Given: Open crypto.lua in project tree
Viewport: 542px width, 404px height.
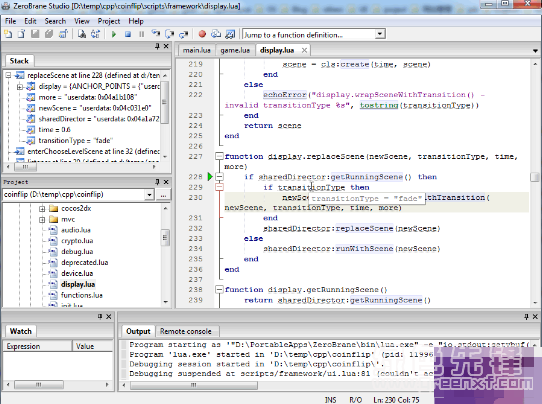Looking at the screenshot, I should point(77,241).
